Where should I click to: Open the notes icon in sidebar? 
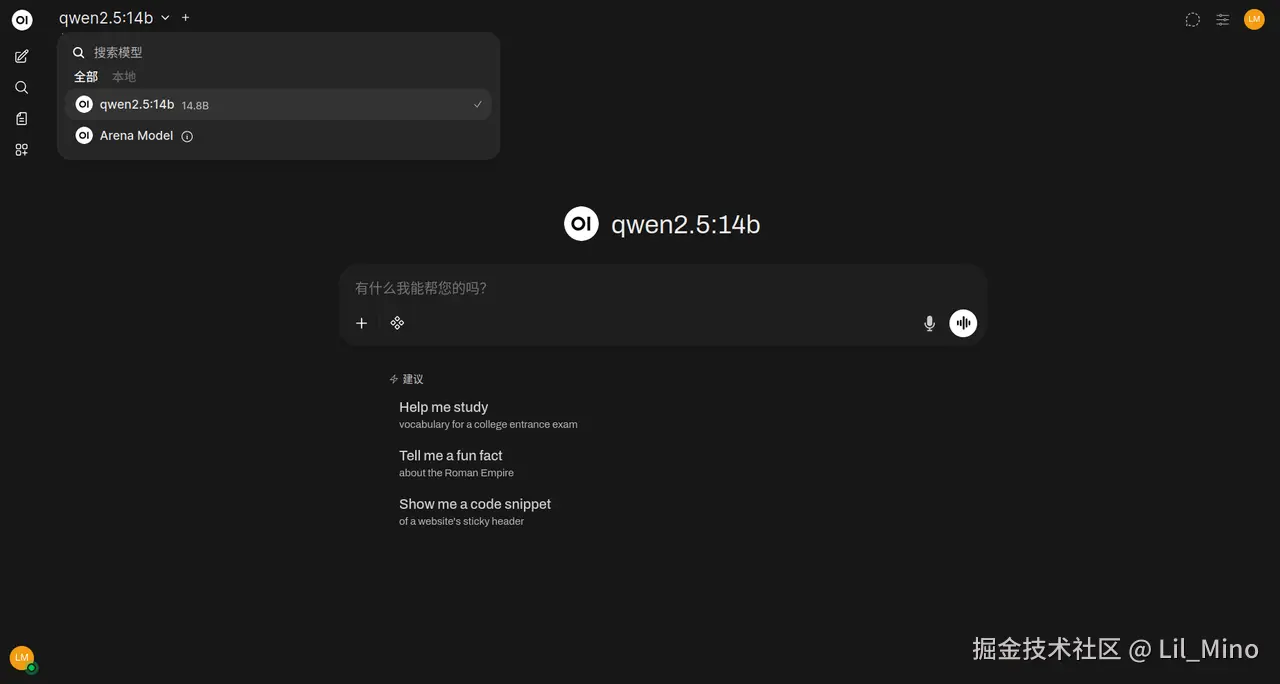pyautogui.click(x=22, y=119)
